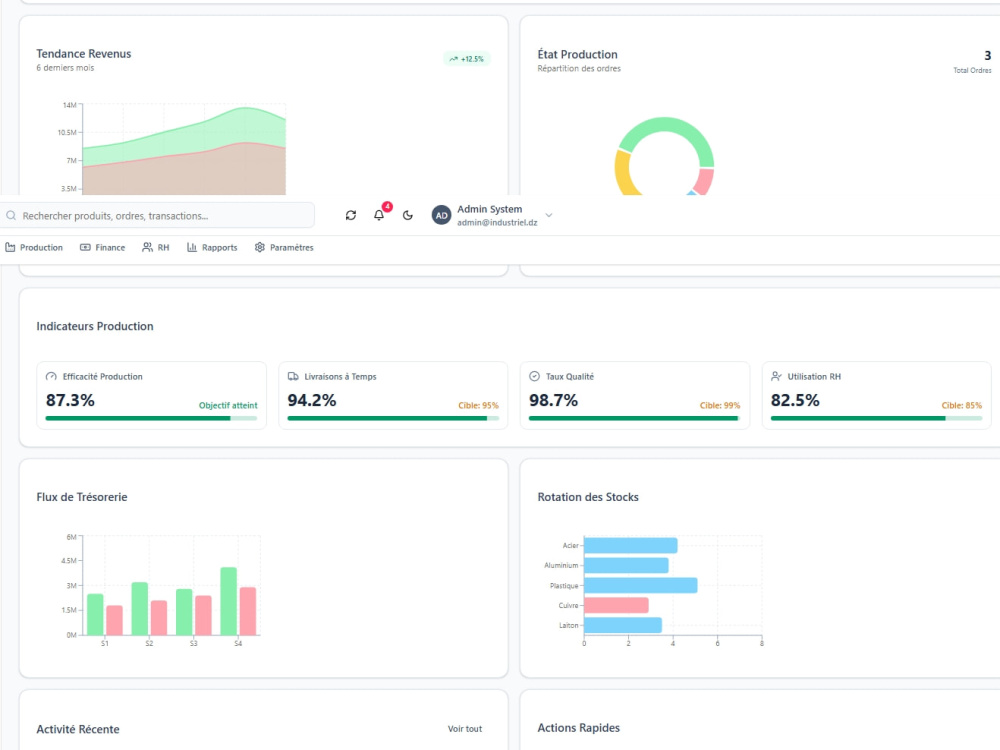Image resolution: width=1000 pixels, height=750 pixels.
Task: Click admin@industriel.dz email text
Action: [x=497, y=223]
